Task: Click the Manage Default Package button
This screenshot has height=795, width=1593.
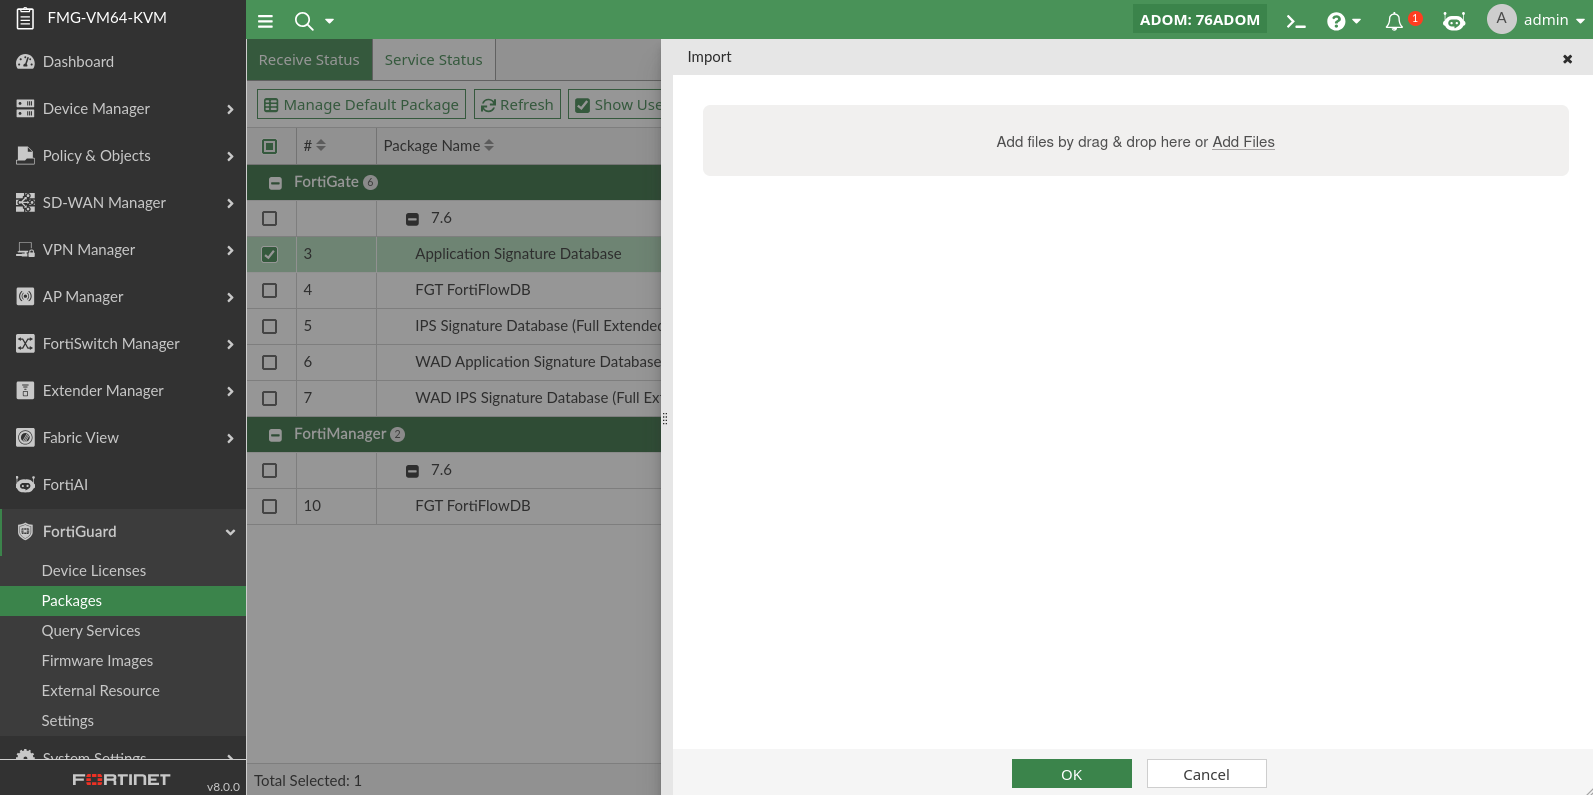Action: pos(361,105)
